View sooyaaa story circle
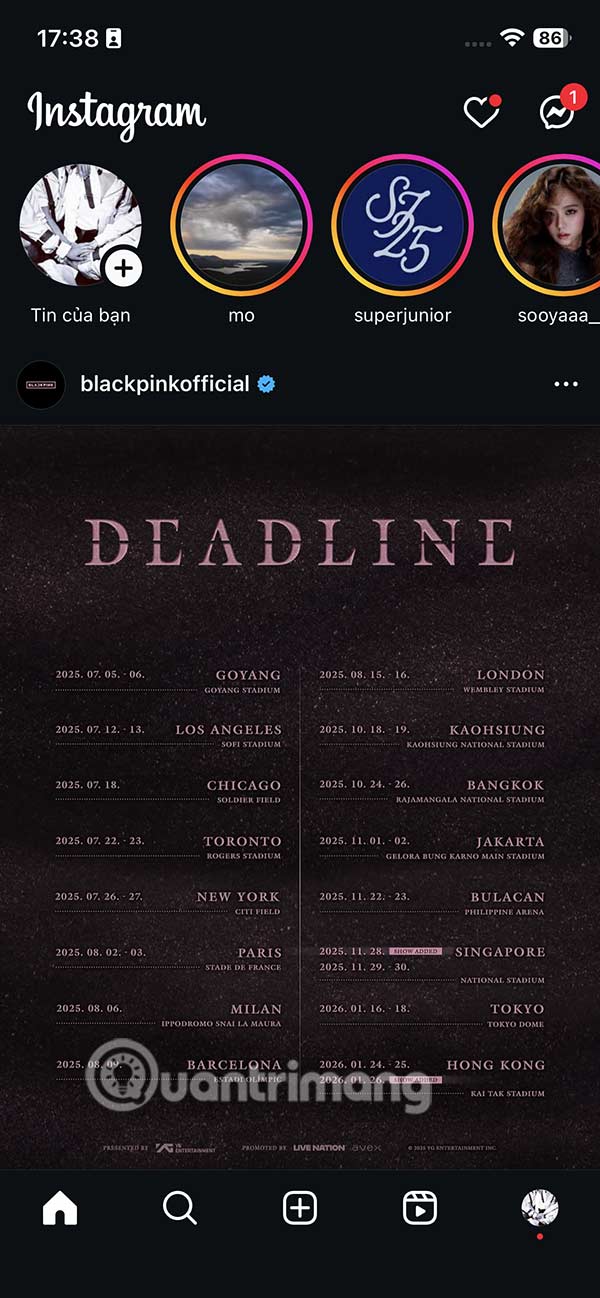The width and height of the screenshot is (600, 1298). point(550,225)
